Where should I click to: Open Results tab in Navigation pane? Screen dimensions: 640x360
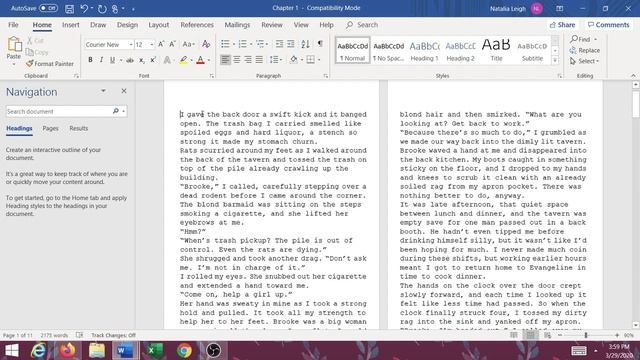point(78,128)
